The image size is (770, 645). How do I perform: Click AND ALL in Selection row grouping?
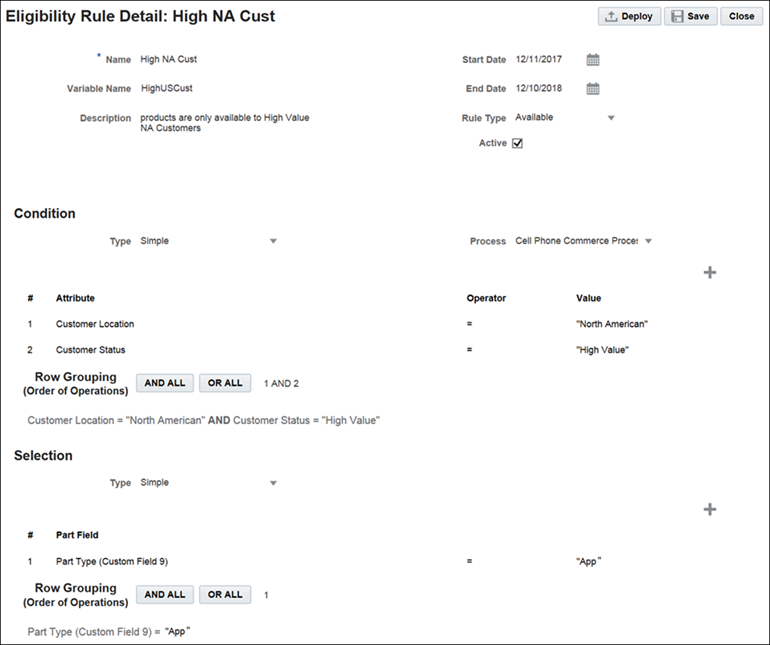[165, 594]
